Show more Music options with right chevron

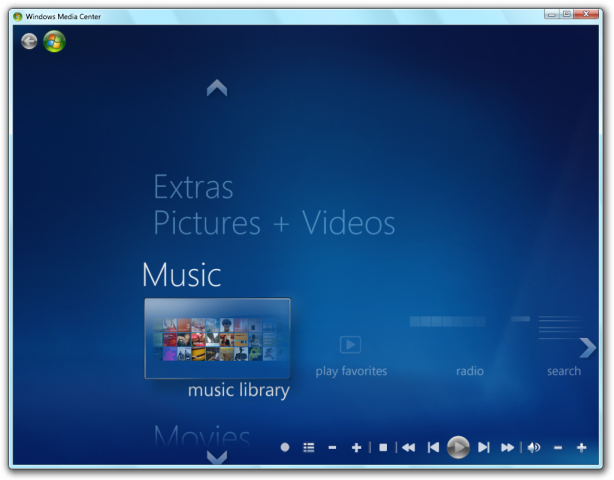click(x=587, y=347)
